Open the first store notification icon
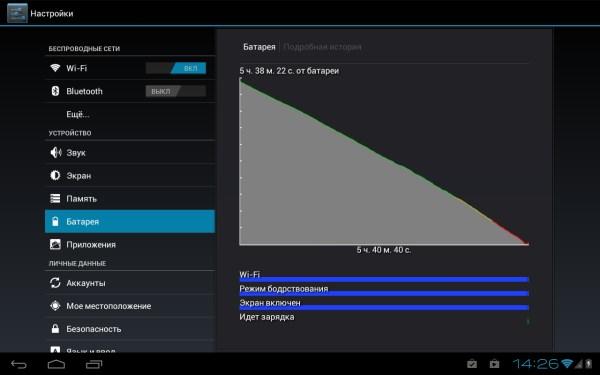Viewport: 600px width, 375px height. 472,363
